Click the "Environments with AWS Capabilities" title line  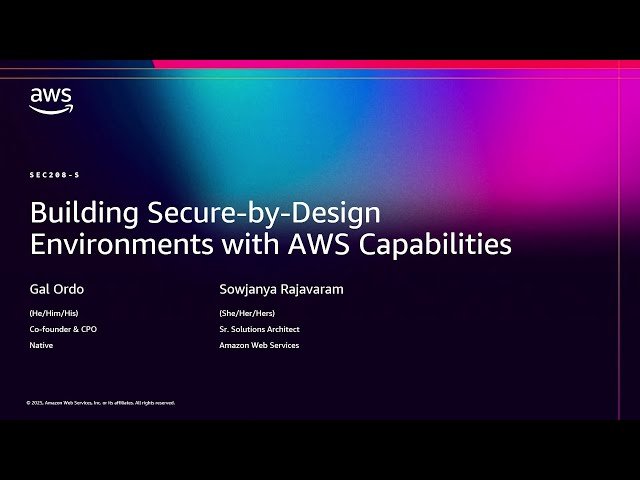point(270,244)
